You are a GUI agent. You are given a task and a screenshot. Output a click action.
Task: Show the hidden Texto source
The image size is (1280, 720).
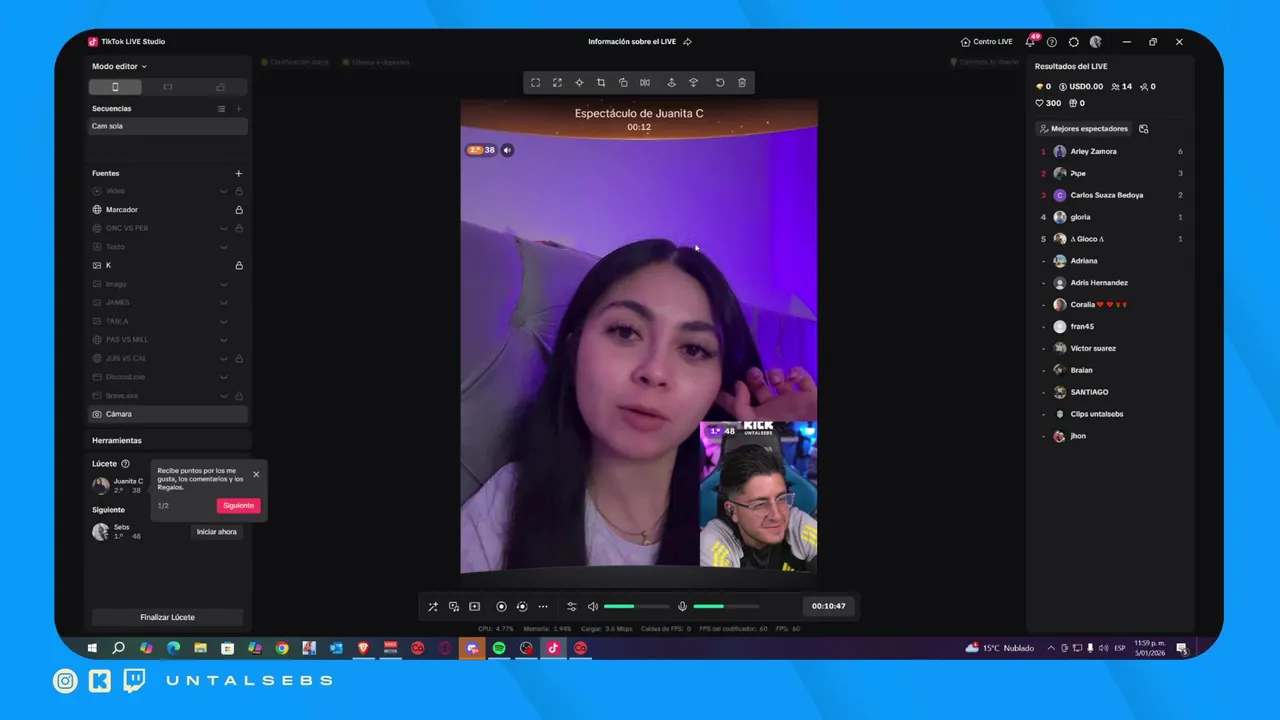pyautogui.click(x=224, y=247)
